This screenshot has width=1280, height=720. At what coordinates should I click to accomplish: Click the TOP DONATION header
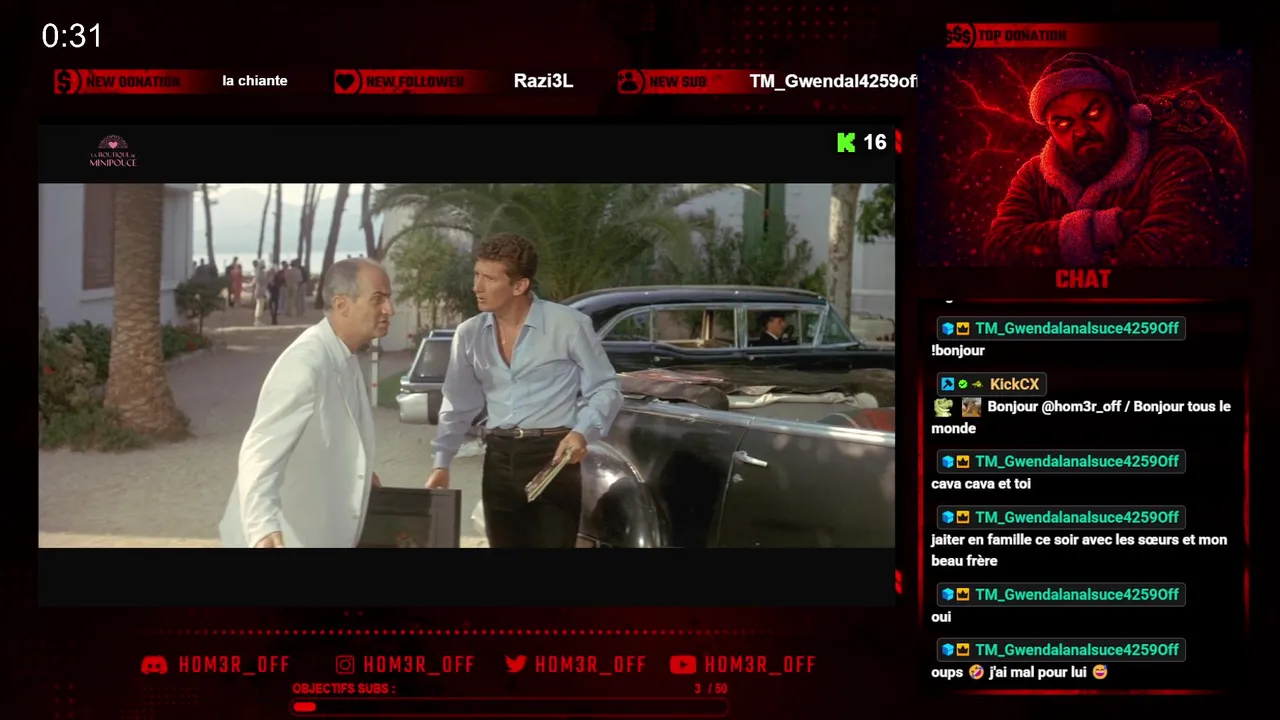point(1022,36)
